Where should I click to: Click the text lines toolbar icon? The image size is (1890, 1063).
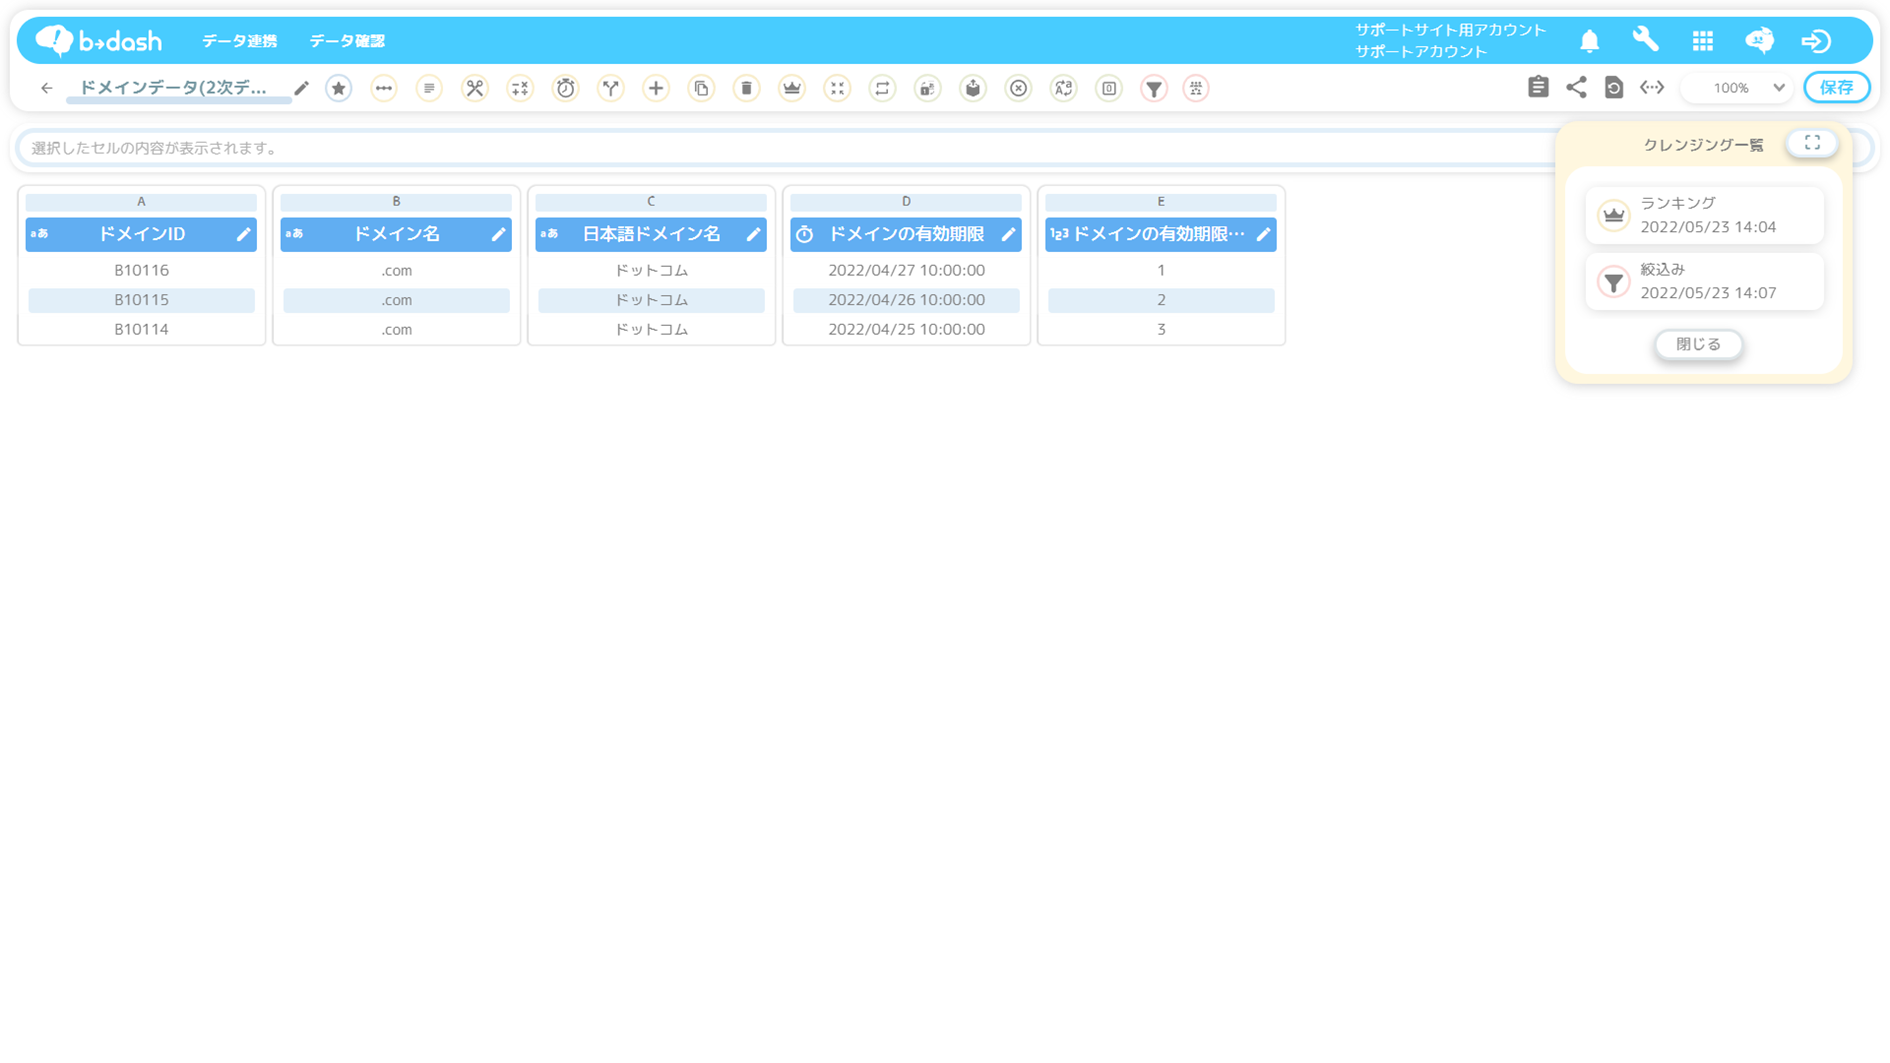429,88
